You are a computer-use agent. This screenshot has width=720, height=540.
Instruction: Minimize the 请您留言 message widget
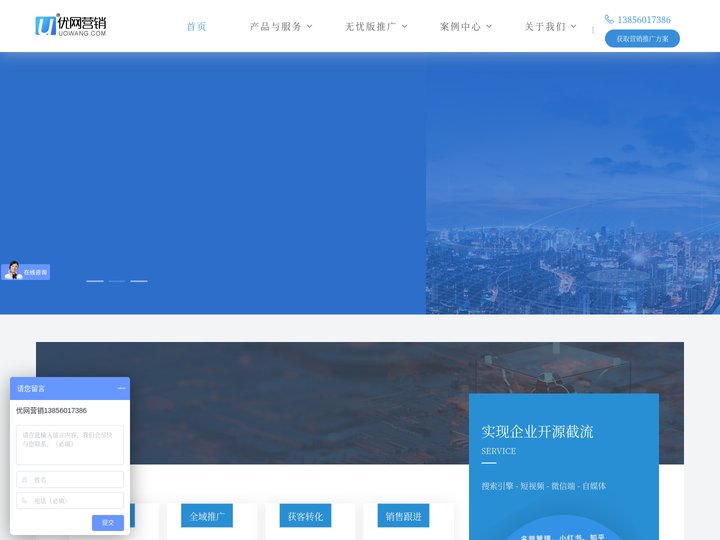[122, 388]
